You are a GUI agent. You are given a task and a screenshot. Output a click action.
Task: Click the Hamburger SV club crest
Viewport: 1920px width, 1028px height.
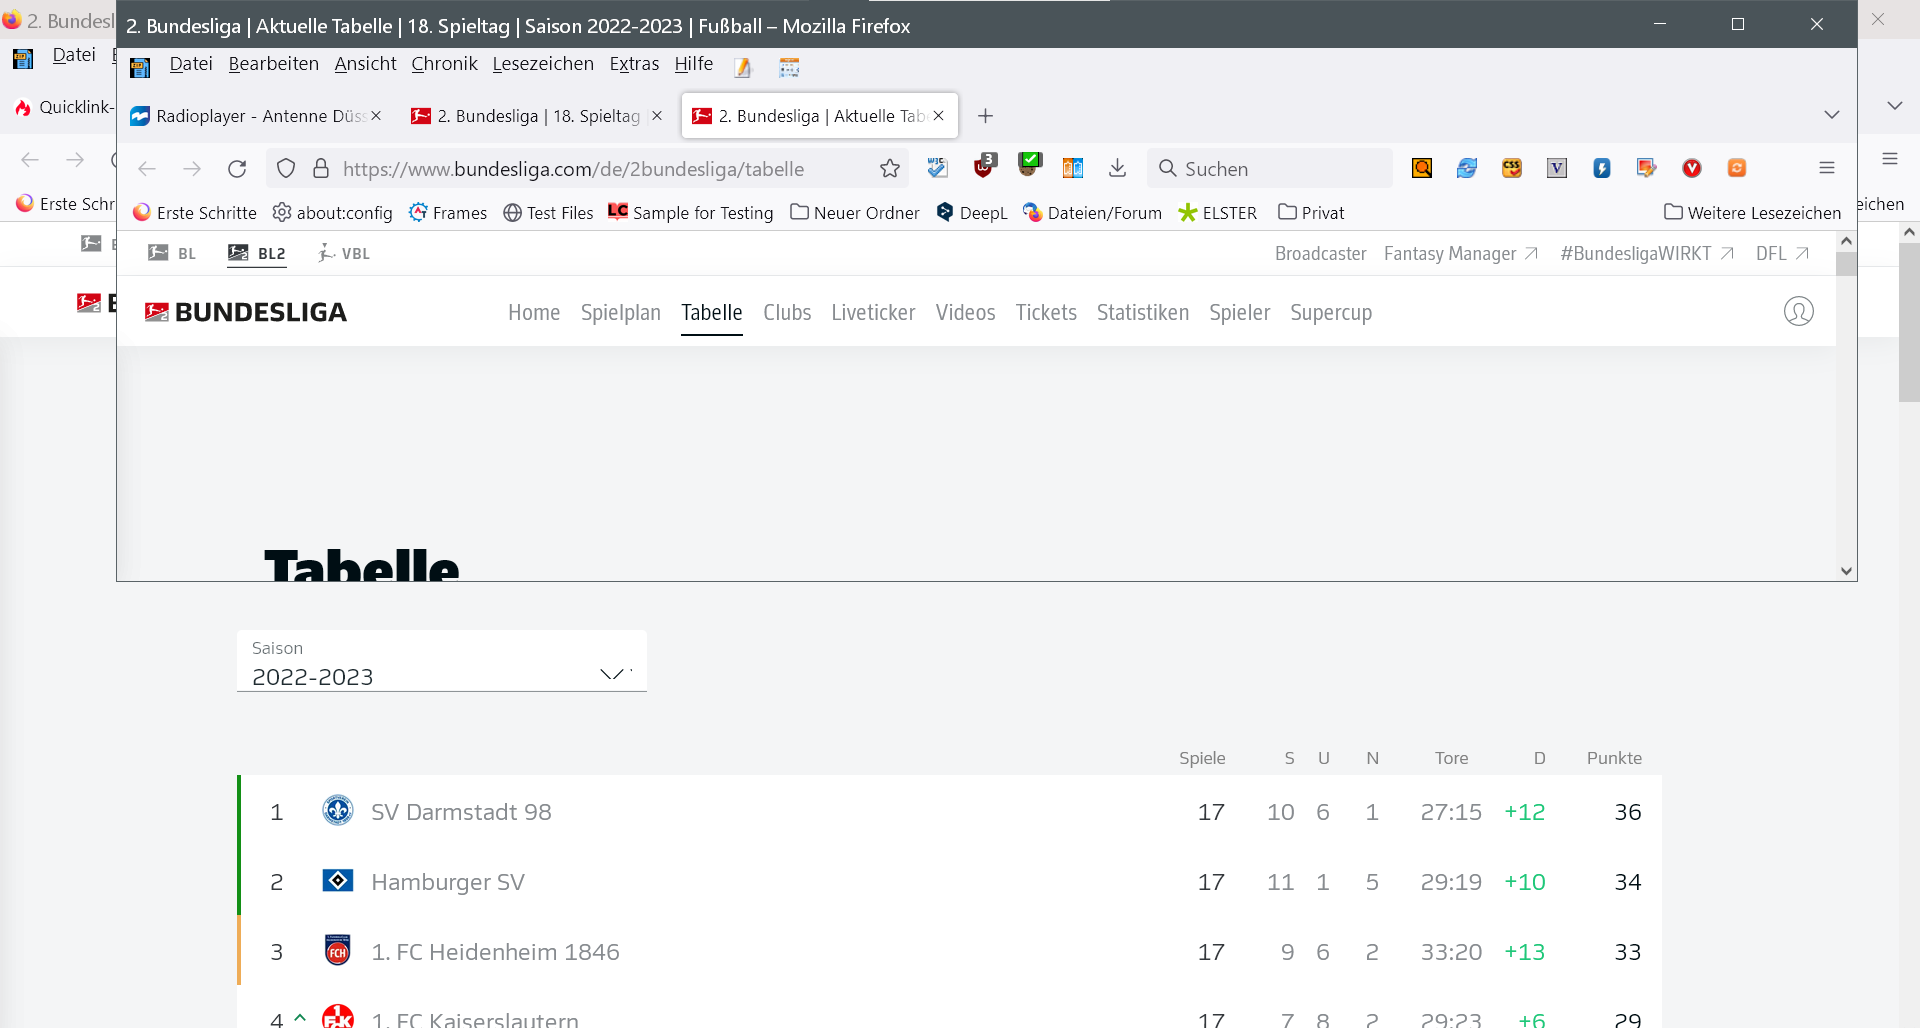338,880
